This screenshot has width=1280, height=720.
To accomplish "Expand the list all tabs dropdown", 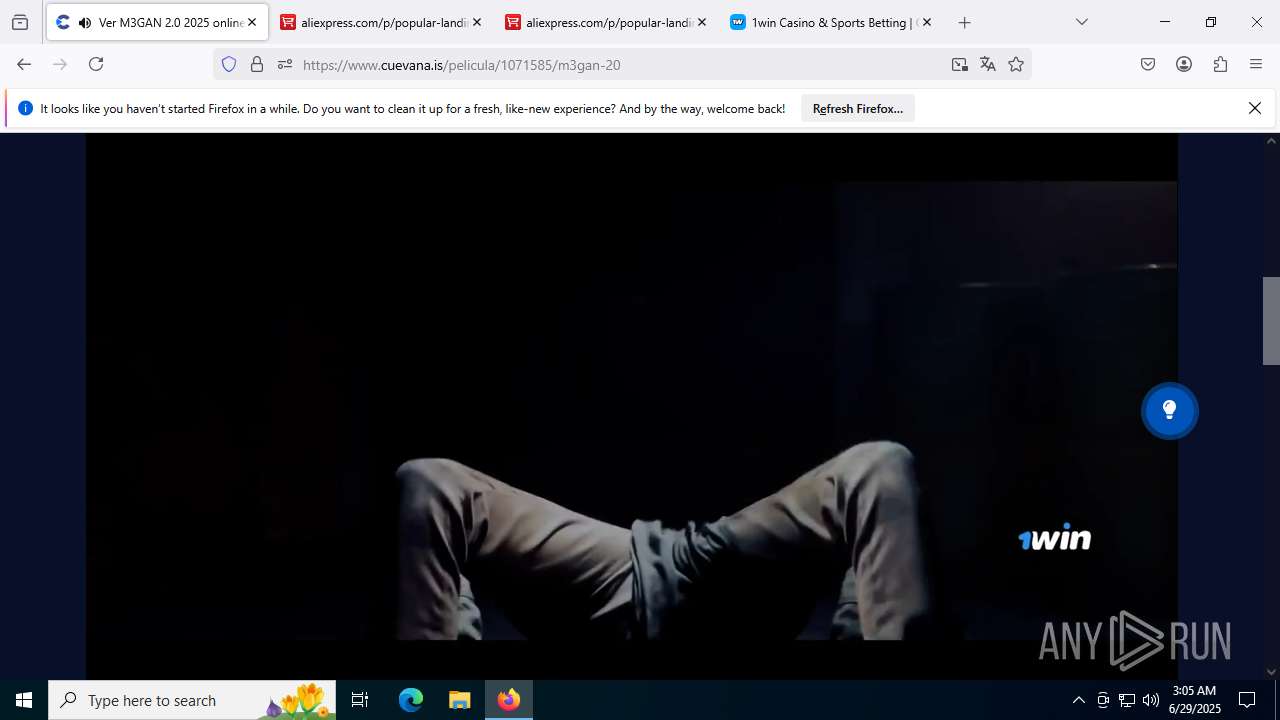I will pos(1081,22).
